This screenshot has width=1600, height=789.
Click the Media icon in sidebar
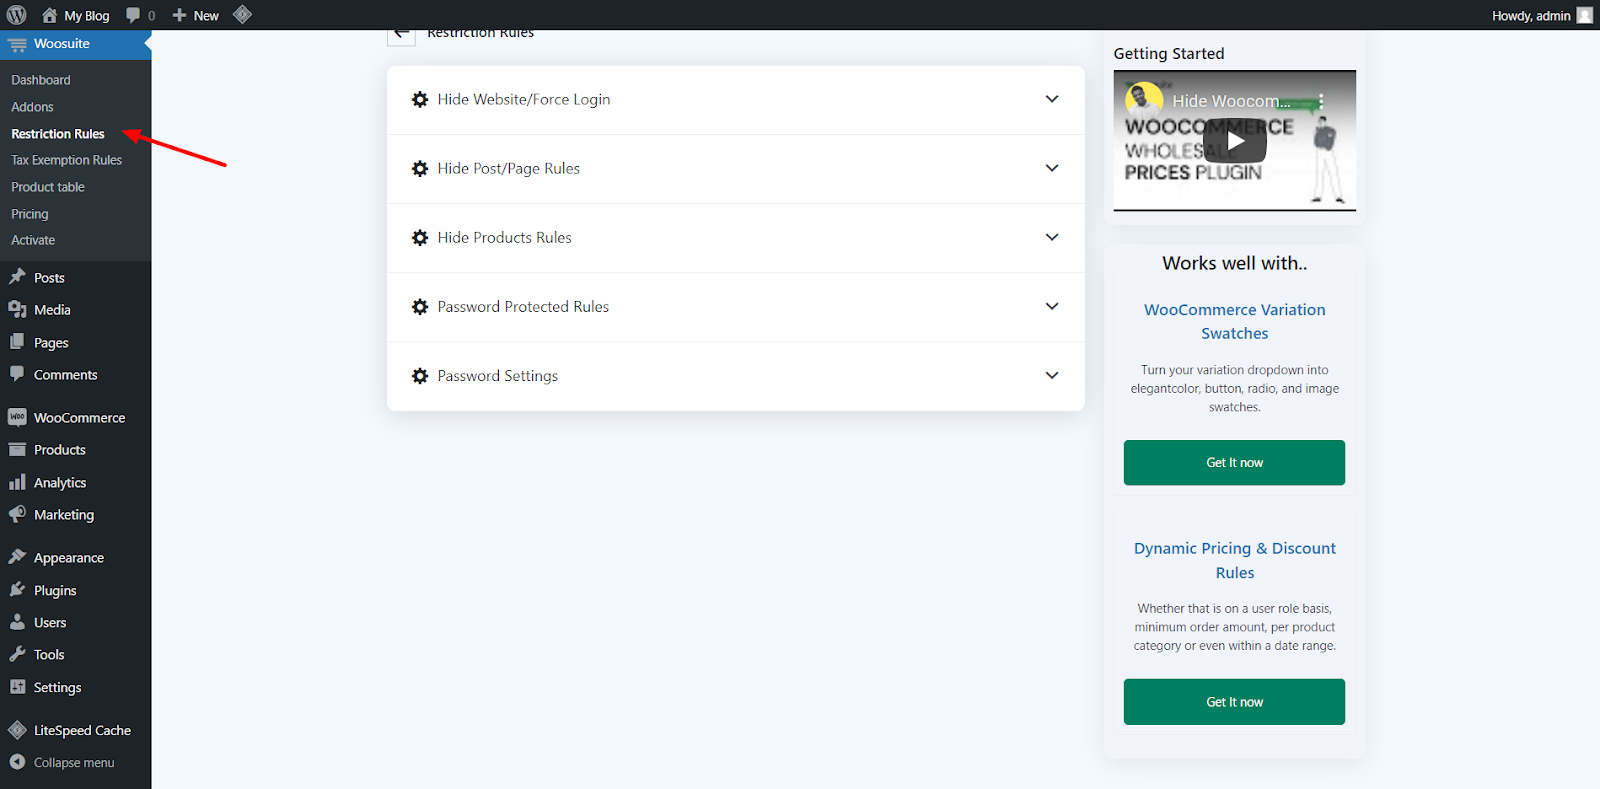pos(17,309)
